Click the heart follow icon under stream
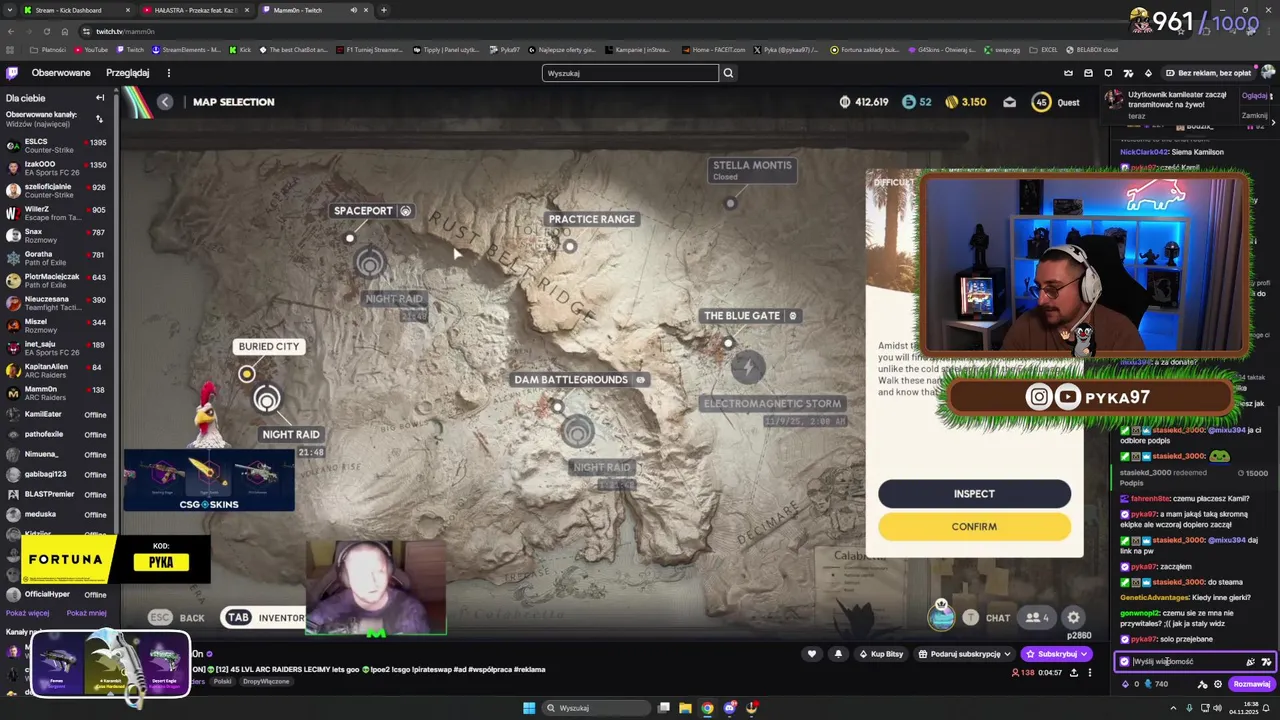The width and height of the screenshot is (1280, 720). (x=811, y=654)
